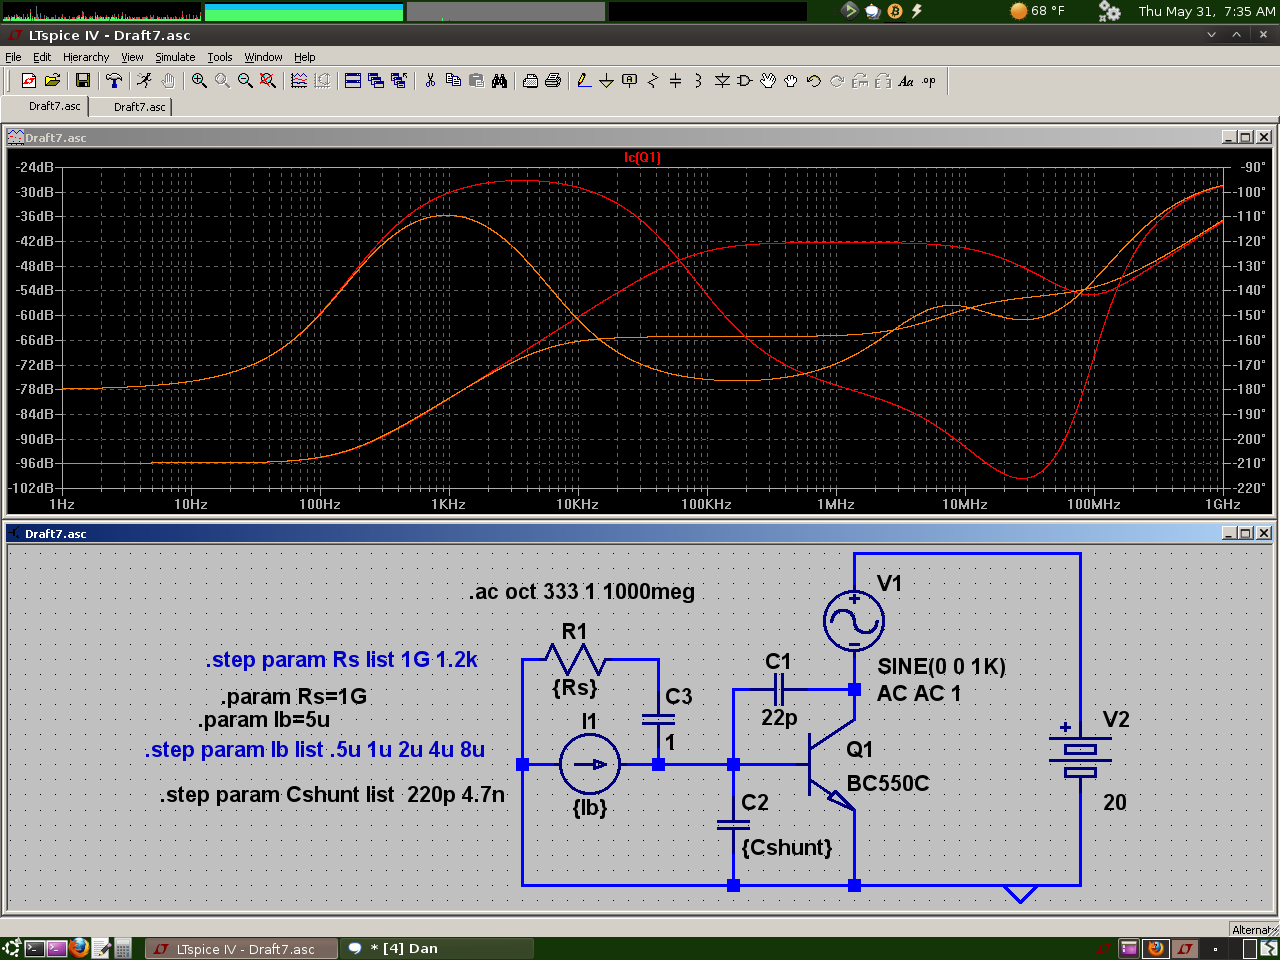1280x960 pixels.
Task: Click the 22p value of C1
Action: pos(779,718)
